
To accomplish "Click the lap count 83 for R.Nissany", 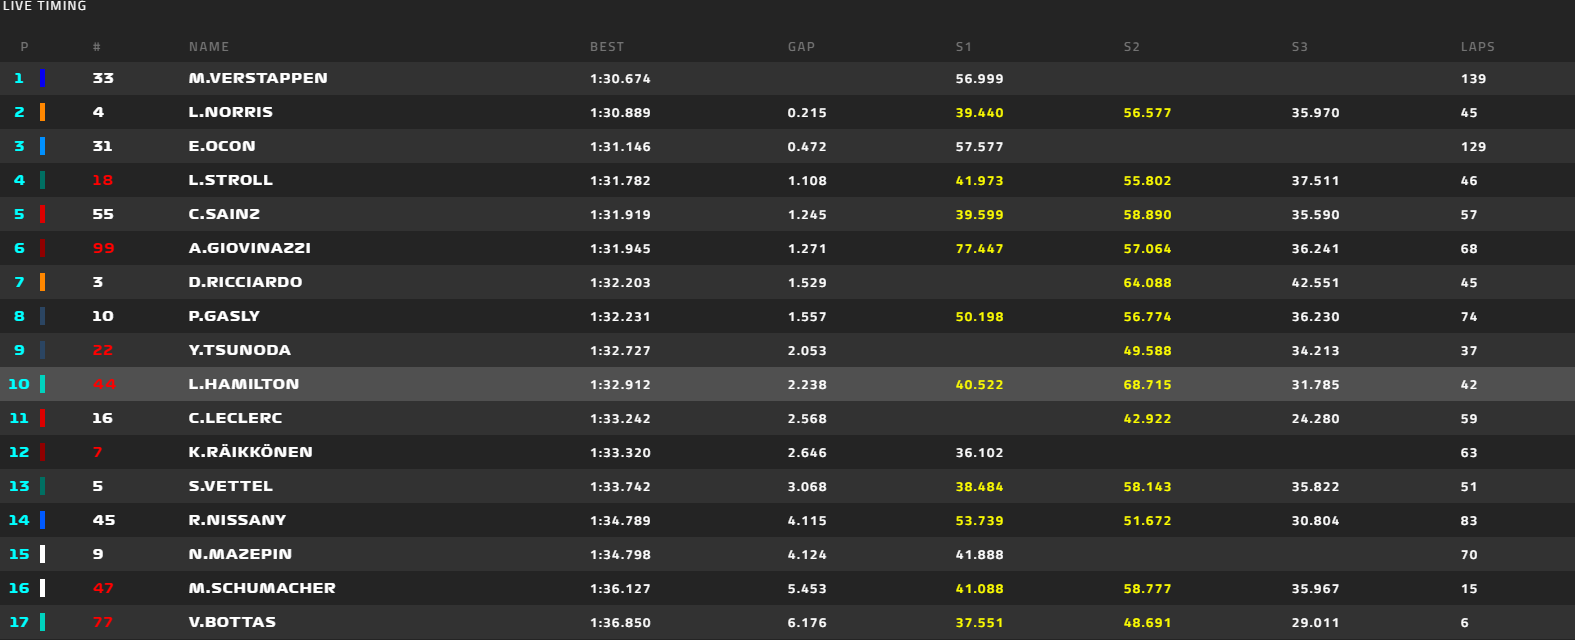I will click(x=1469, y=521).
